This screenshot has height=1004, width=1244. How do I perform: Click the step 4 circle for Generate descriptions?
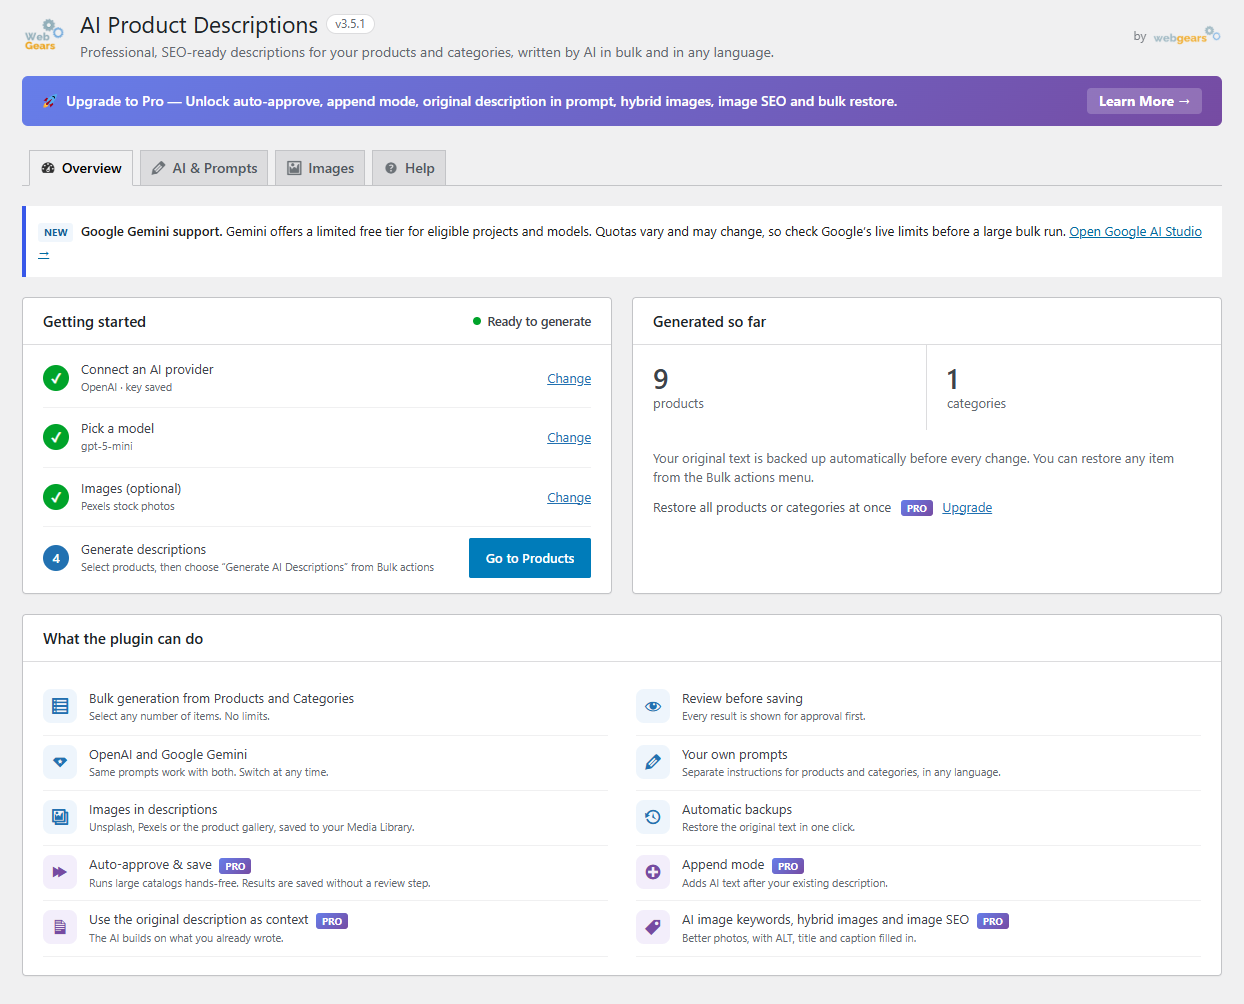[x=56, y=558]
